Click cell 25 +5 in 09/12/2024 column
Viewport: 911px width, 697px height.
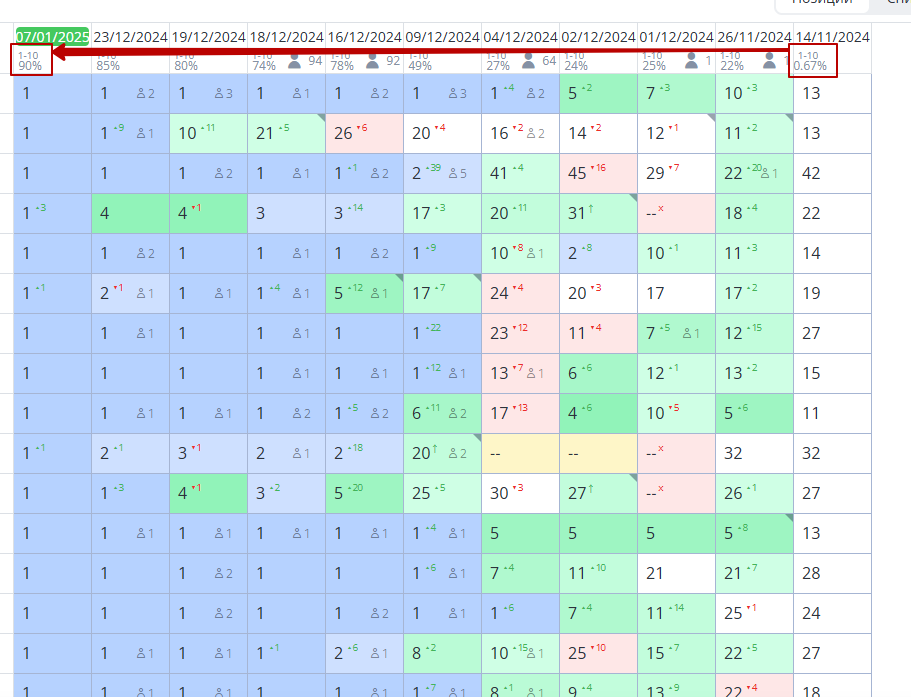coord(442,493)
